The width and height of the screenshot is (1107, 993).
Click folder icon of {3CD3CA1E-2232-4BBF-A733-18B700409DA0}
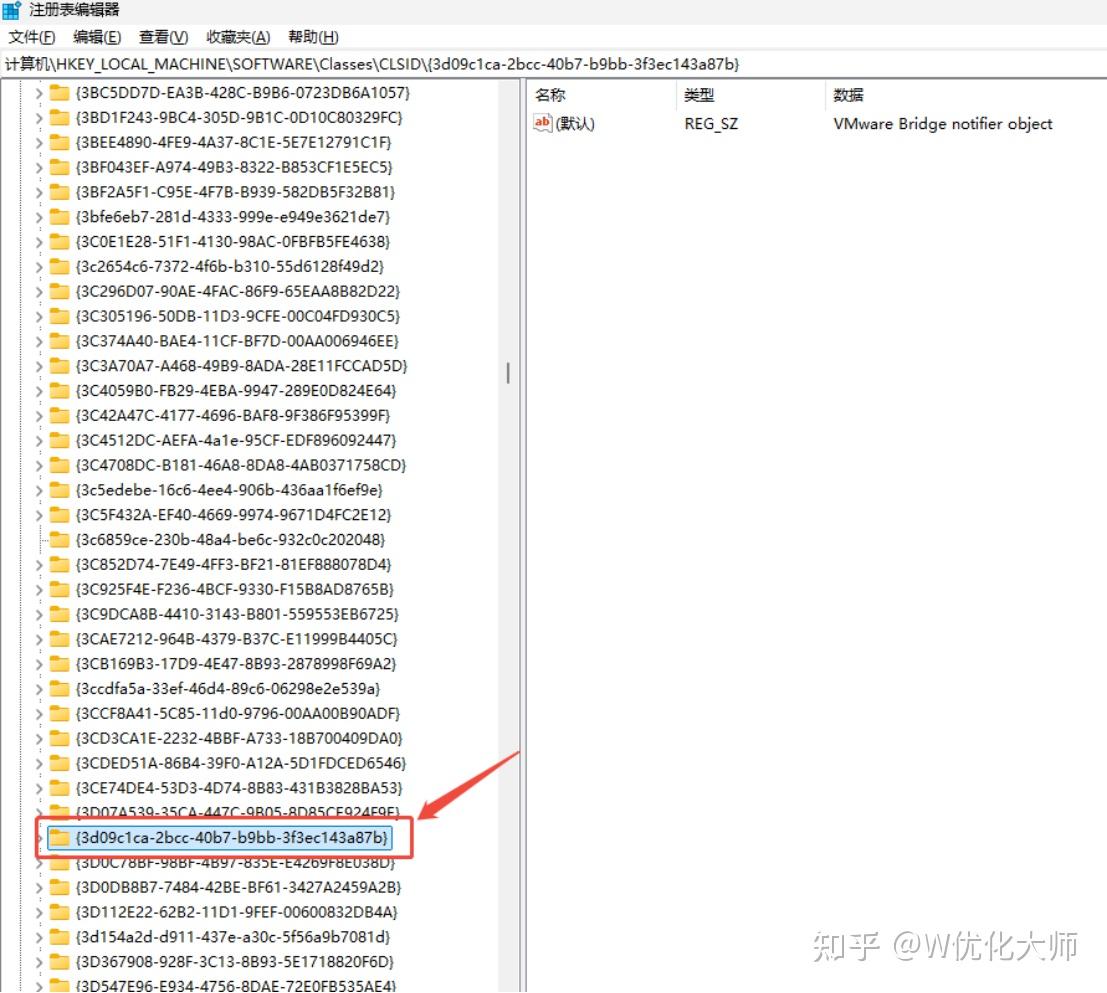59,738
